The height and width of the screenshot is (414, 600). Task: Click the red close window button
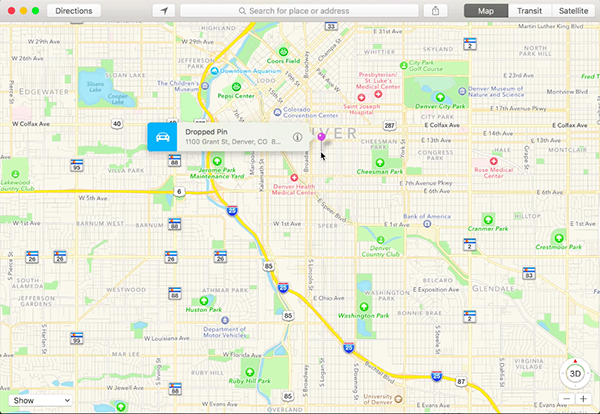(x=11, y=11)
